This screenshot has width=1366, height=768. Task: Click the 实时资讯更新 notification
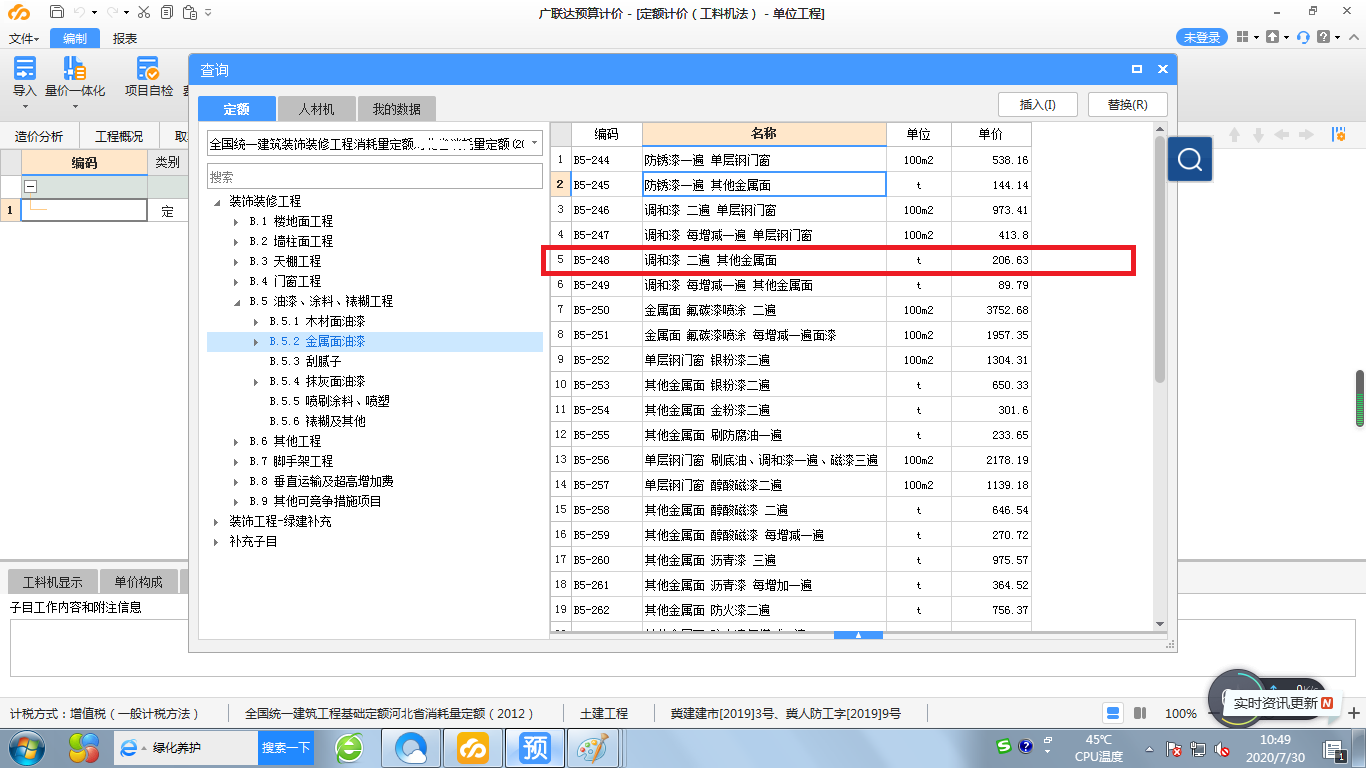pyautogui.click(x=1284, y=703)
